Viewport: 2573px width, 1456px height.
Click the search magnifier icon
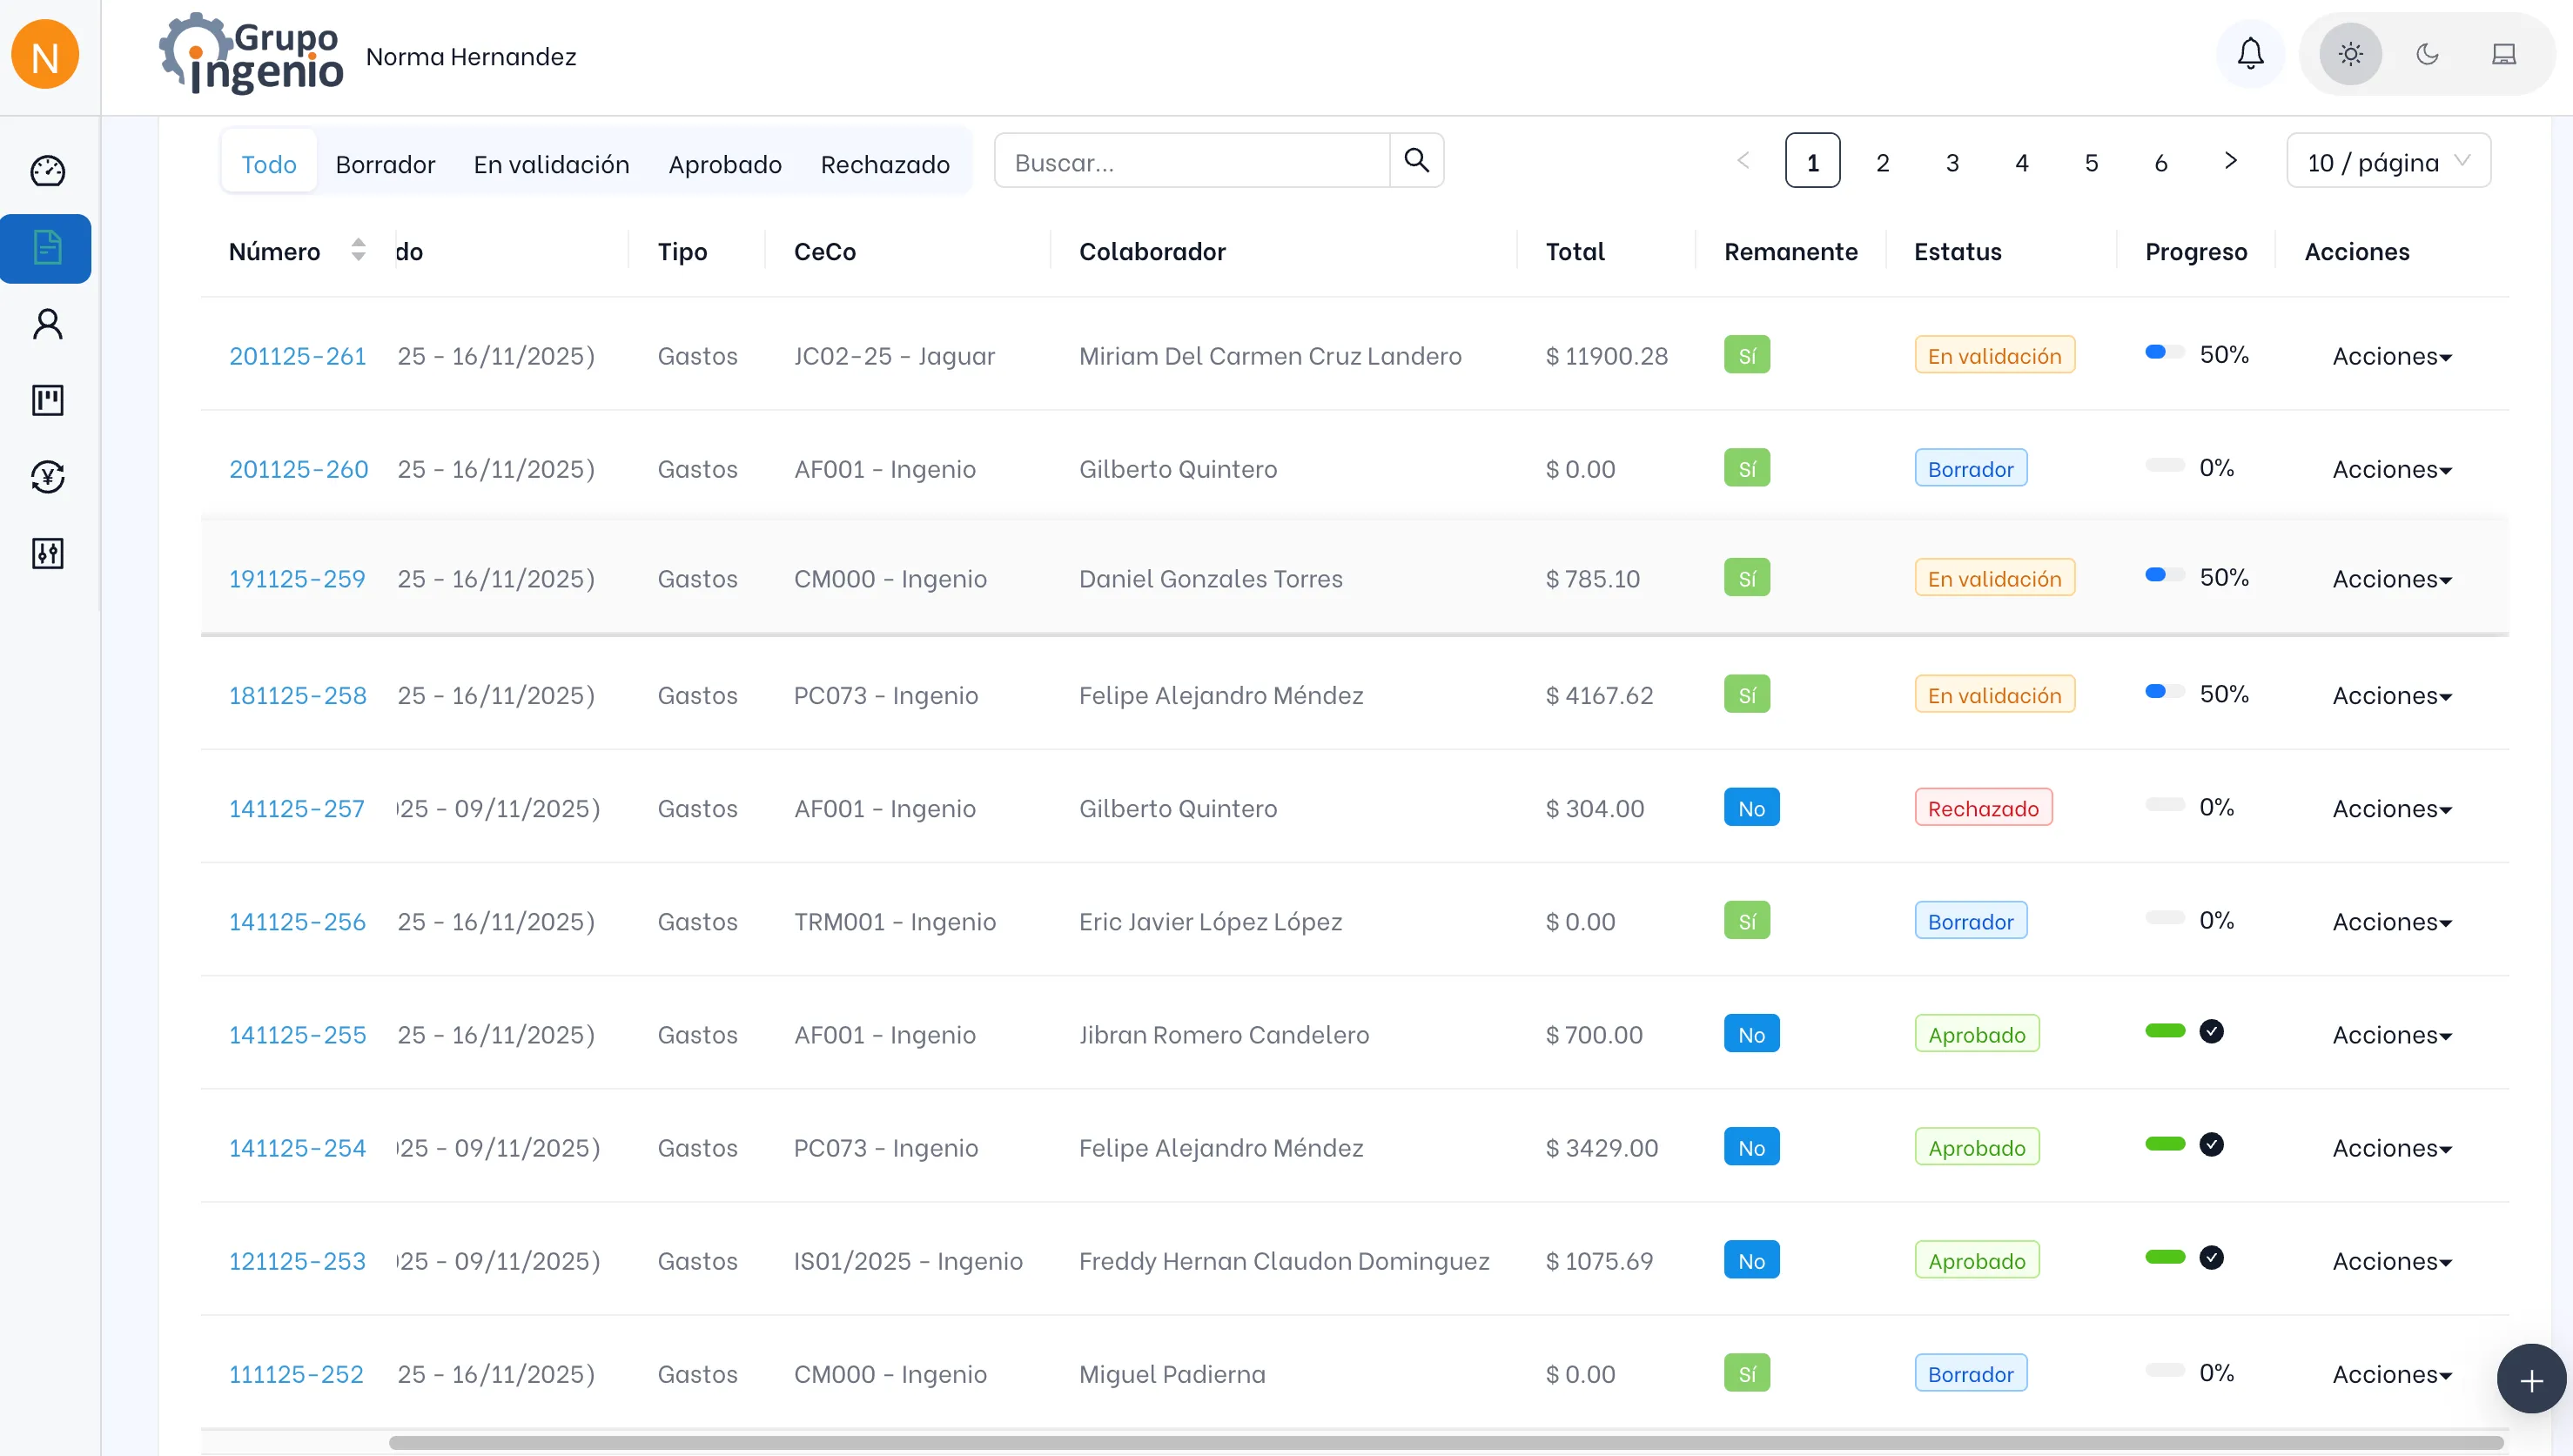tap(1416, 160)
